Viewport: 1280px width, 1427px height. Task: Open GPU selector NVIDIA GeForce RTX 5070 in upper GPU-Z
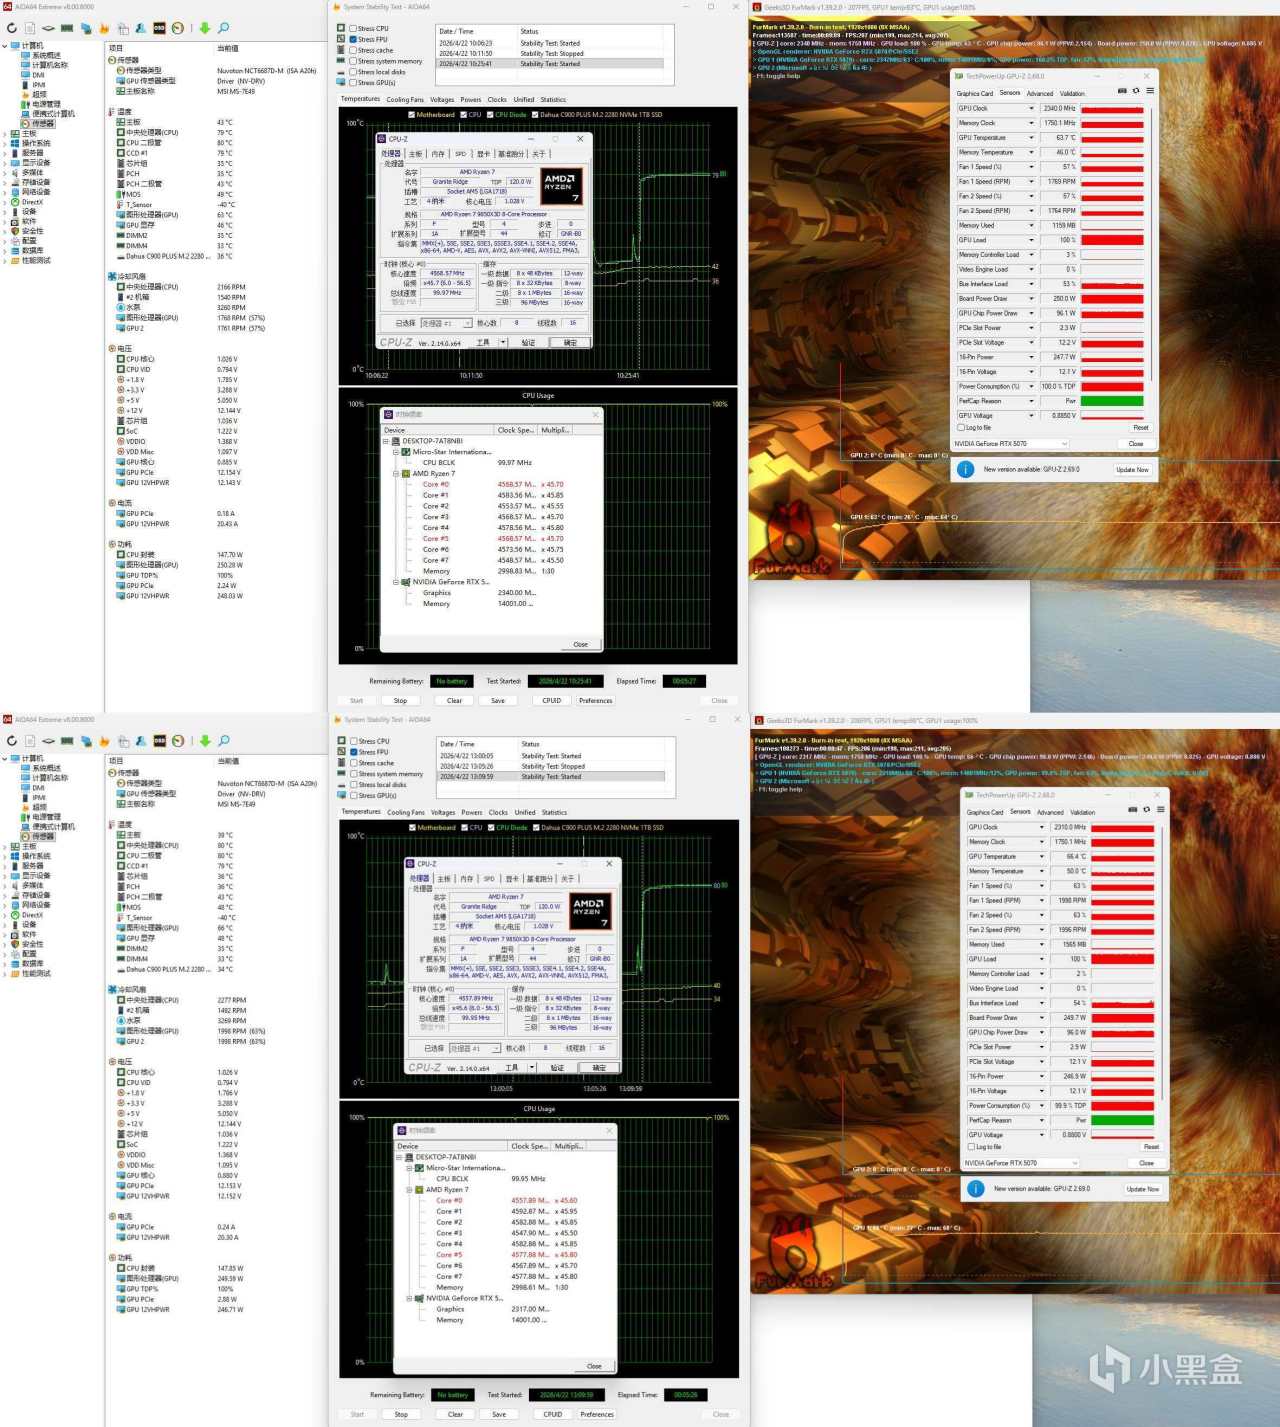pyautogui.click(x=1011, y=444)
